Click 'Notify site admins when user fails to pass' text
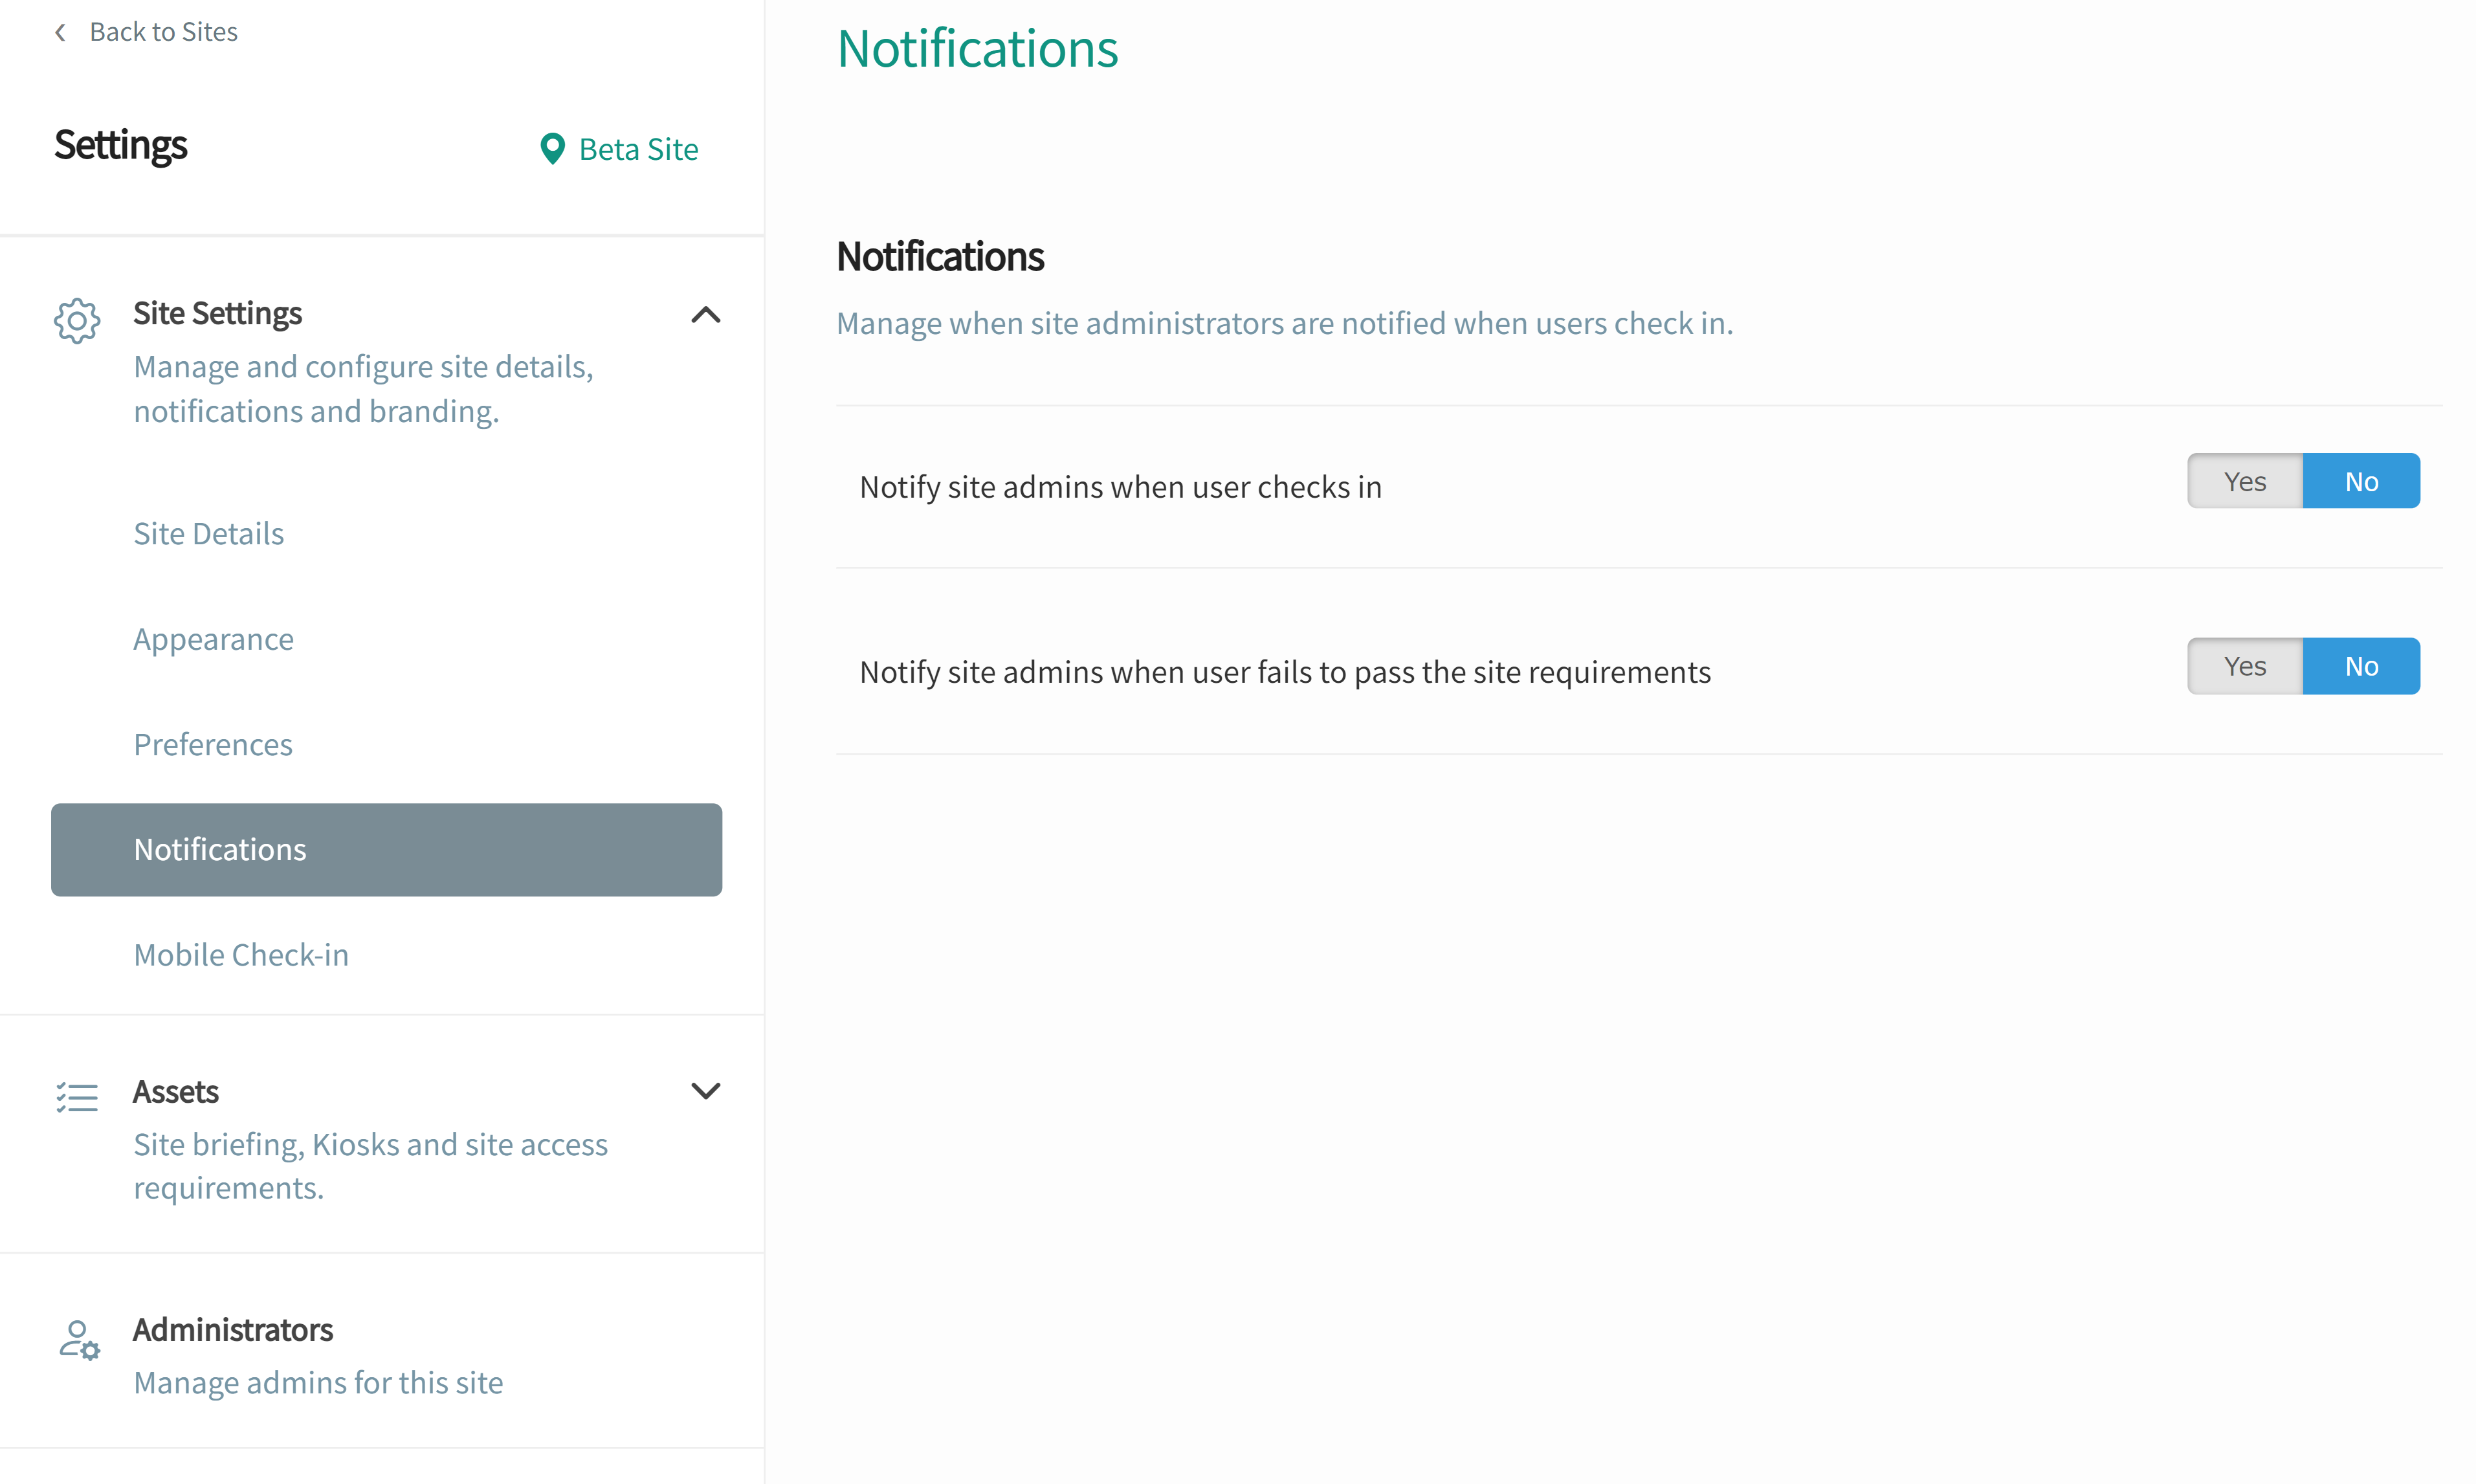This screenshot has width=2476, height=1484. 1284,672
